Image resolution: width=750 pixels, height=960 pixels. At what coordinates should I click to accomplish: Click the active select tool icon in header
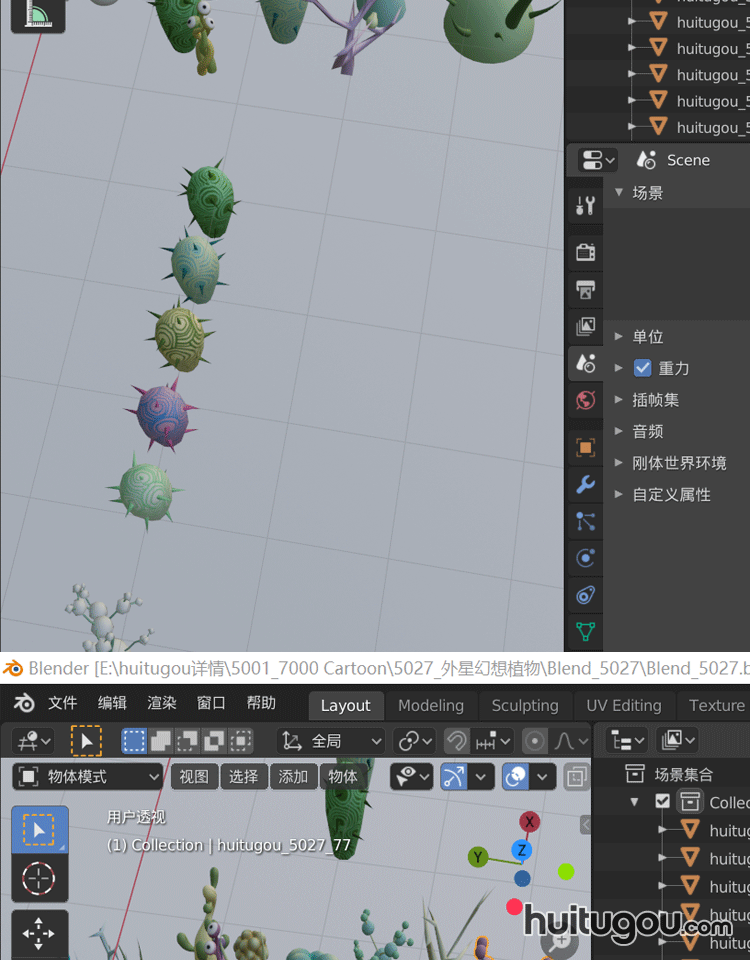click(86, 741)
